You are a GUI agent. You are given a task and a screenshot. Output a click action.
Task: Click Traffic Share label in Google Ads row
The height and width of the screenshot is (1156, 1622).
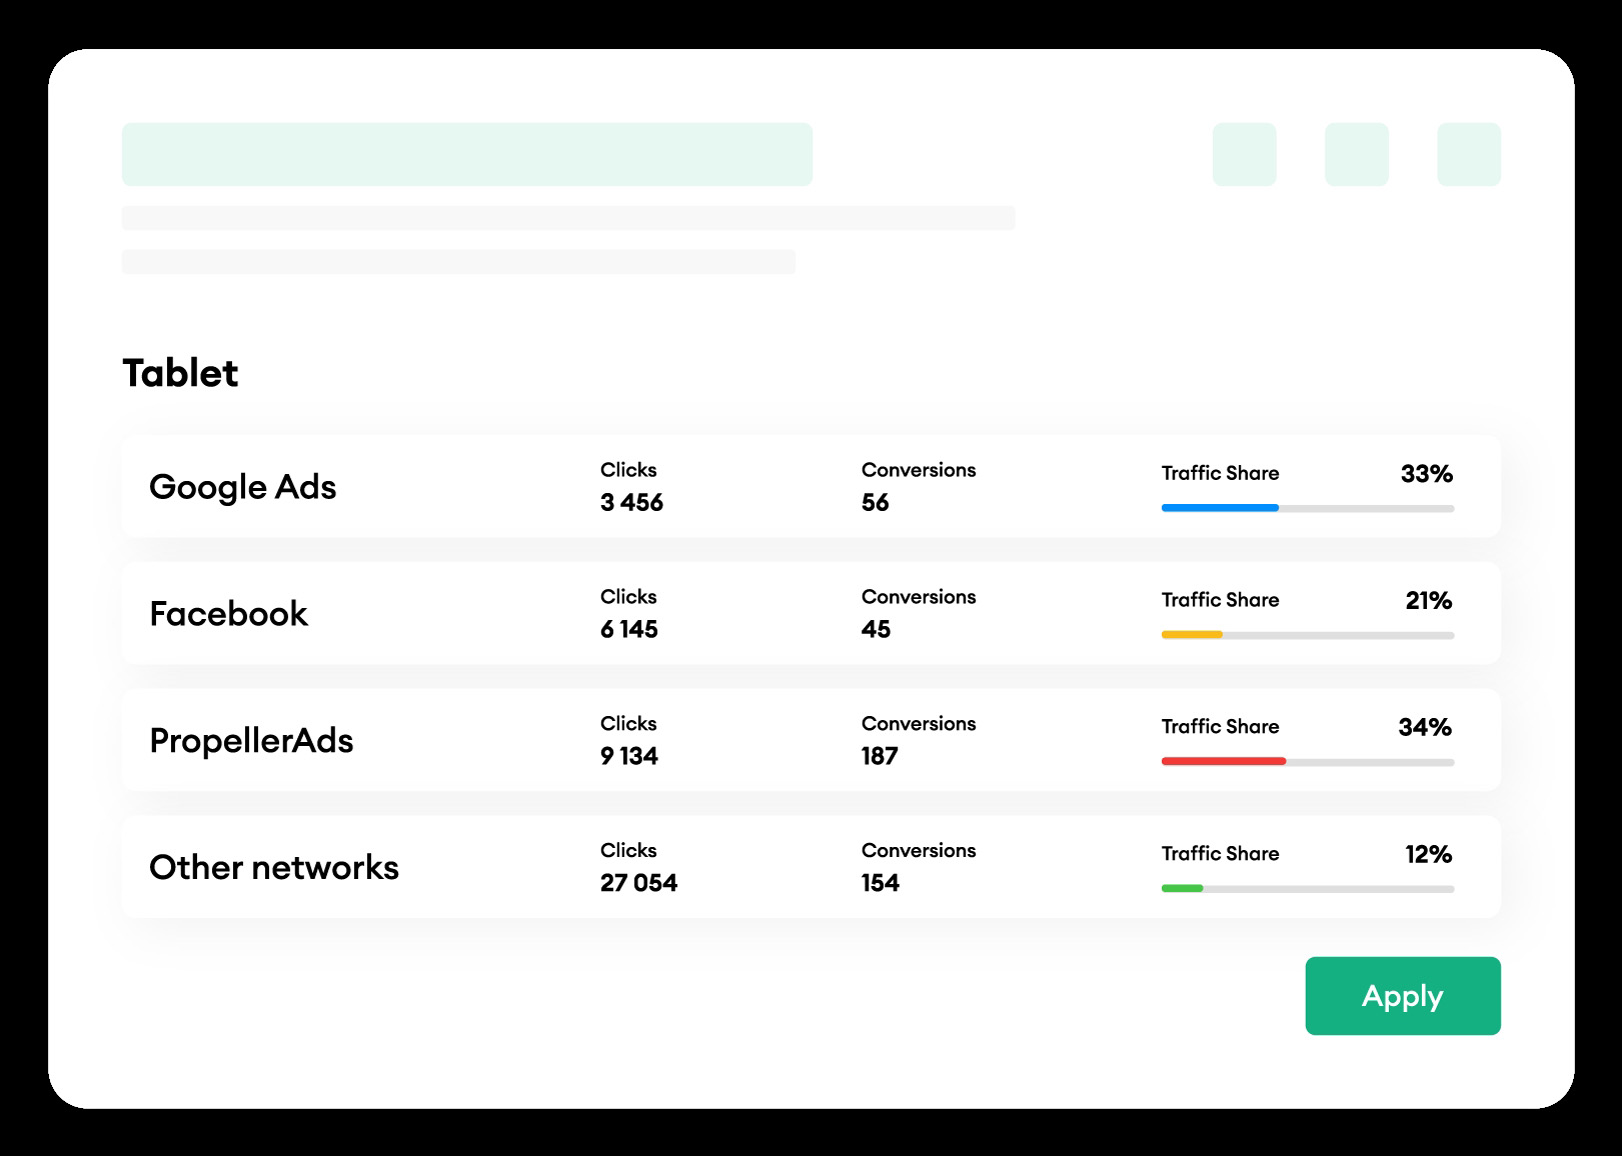[x=1220, y=473]
